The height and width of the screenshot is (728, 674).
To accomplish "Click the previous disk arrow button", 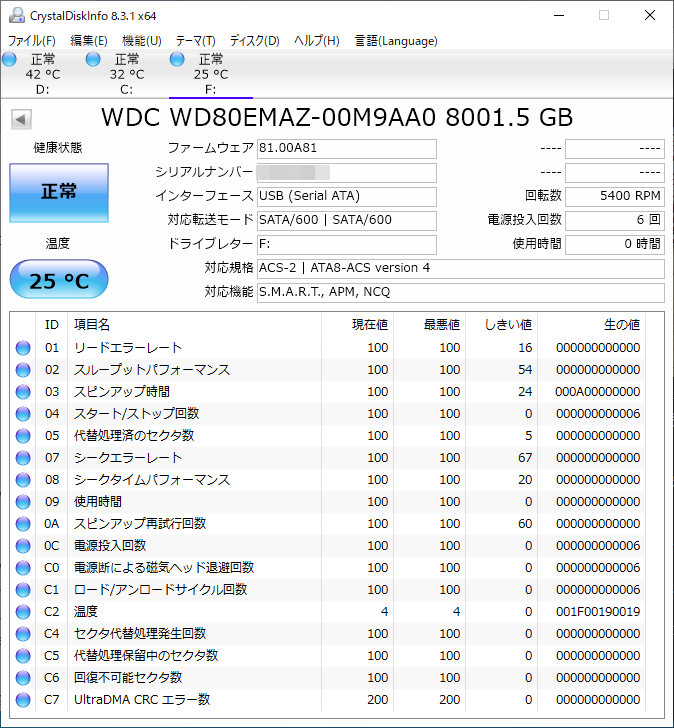I will click(21, 119).
